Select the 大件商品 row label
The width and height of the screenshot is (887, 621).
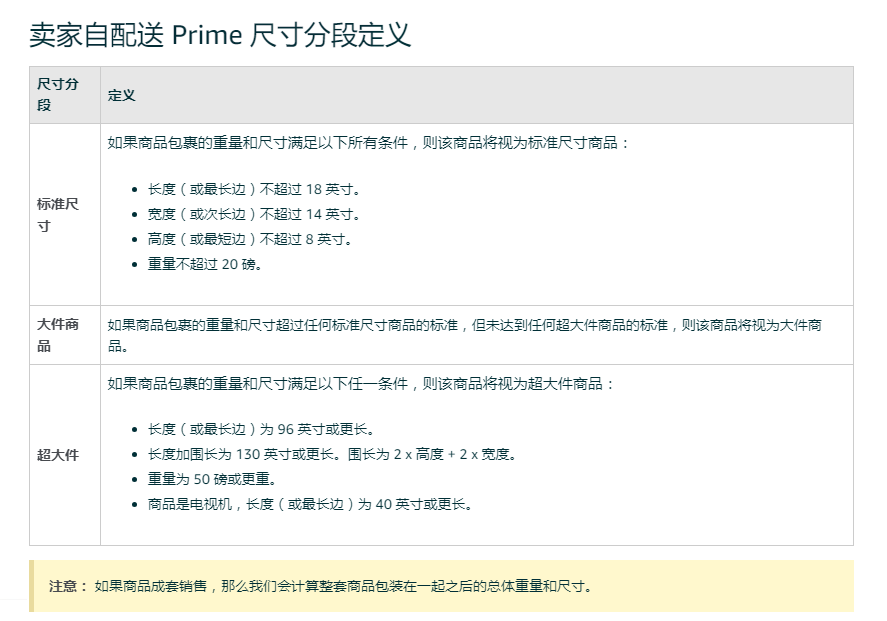(58, 335)
